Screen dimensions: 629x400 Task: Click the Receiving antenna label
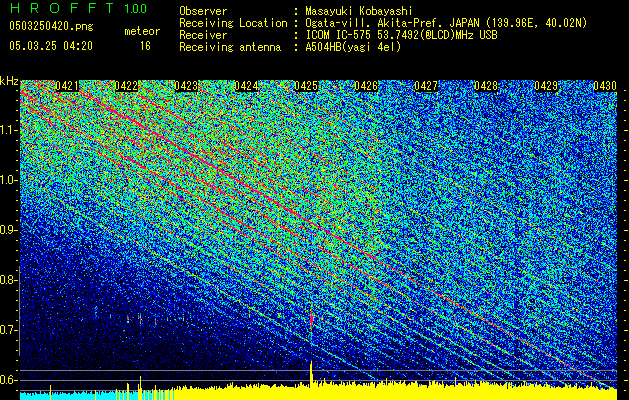pos(230,47)
